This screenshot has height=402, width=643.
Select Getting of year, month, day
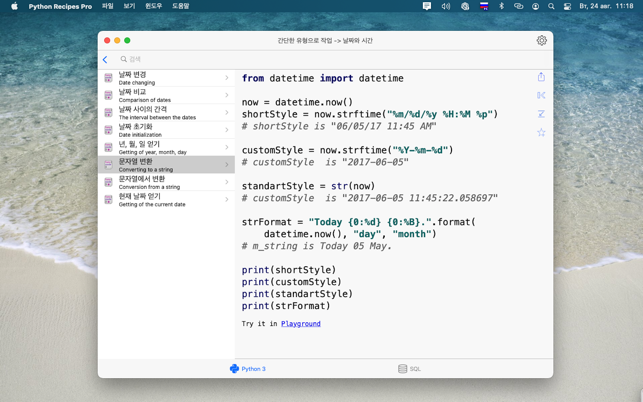coord(166,147)
